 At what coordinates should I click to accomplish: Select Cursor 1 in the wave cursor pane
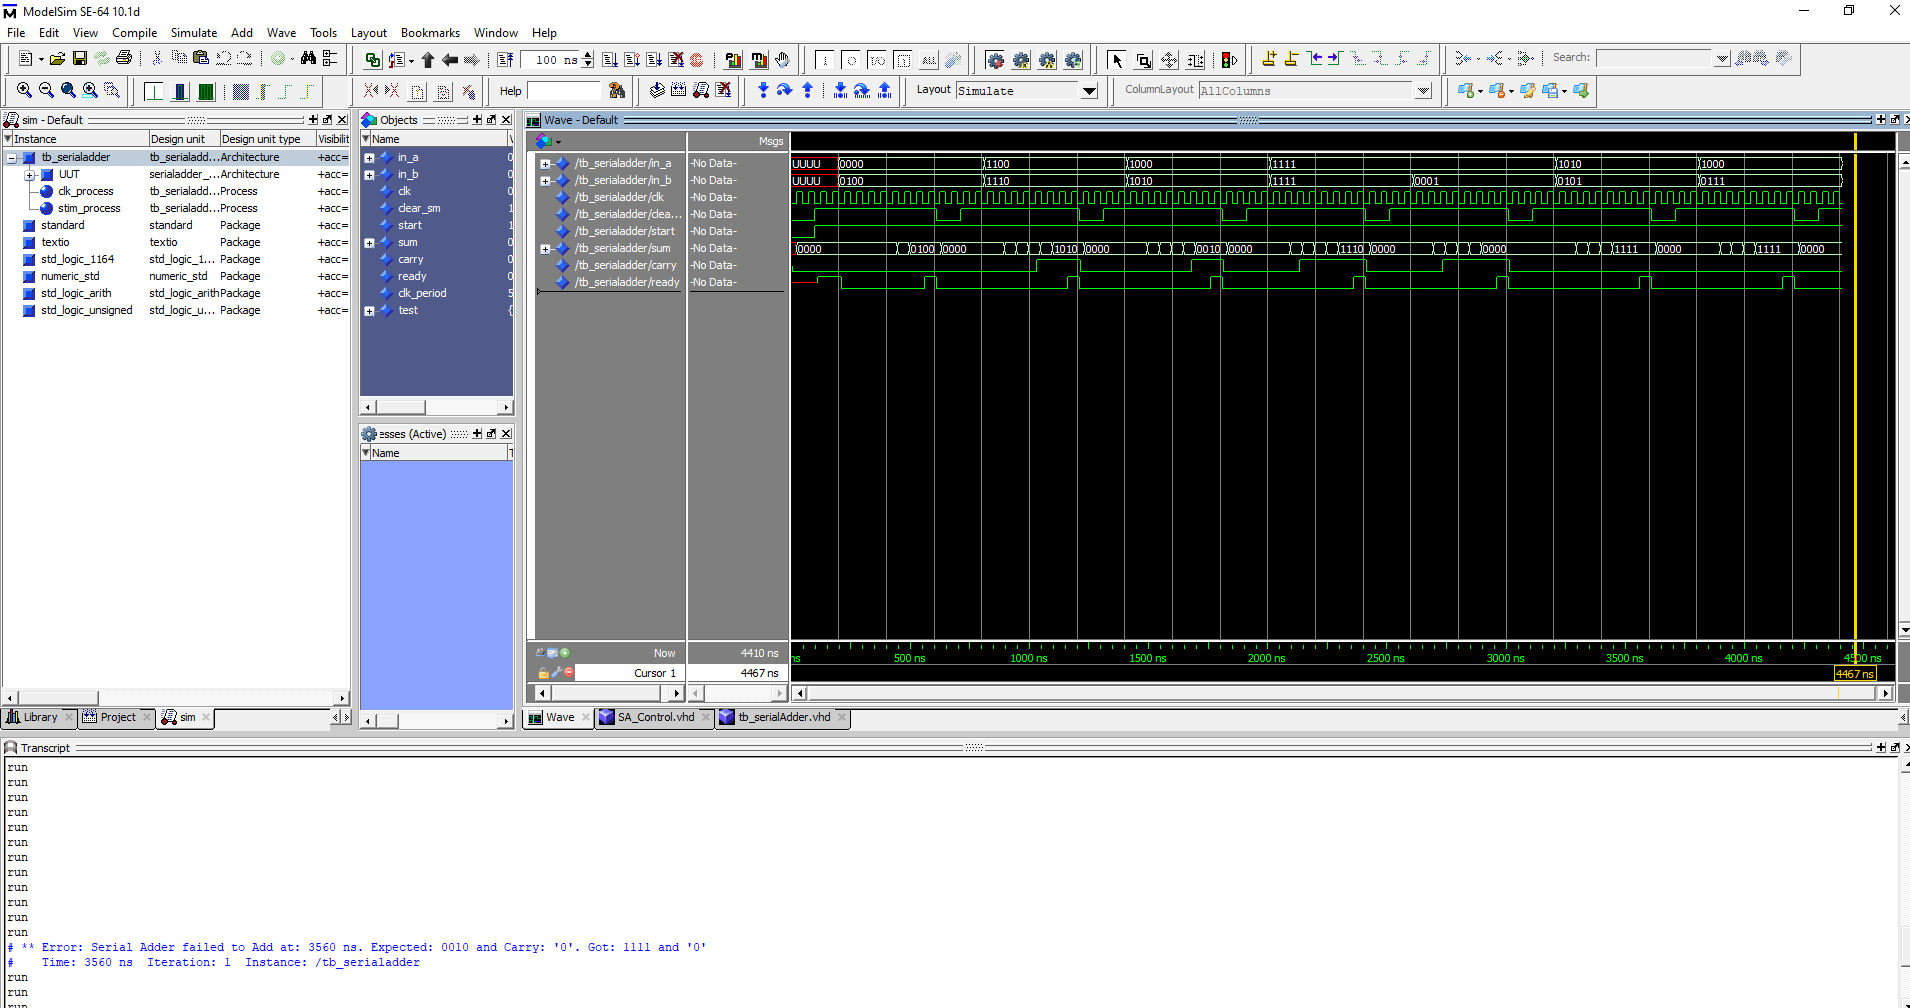654,673
